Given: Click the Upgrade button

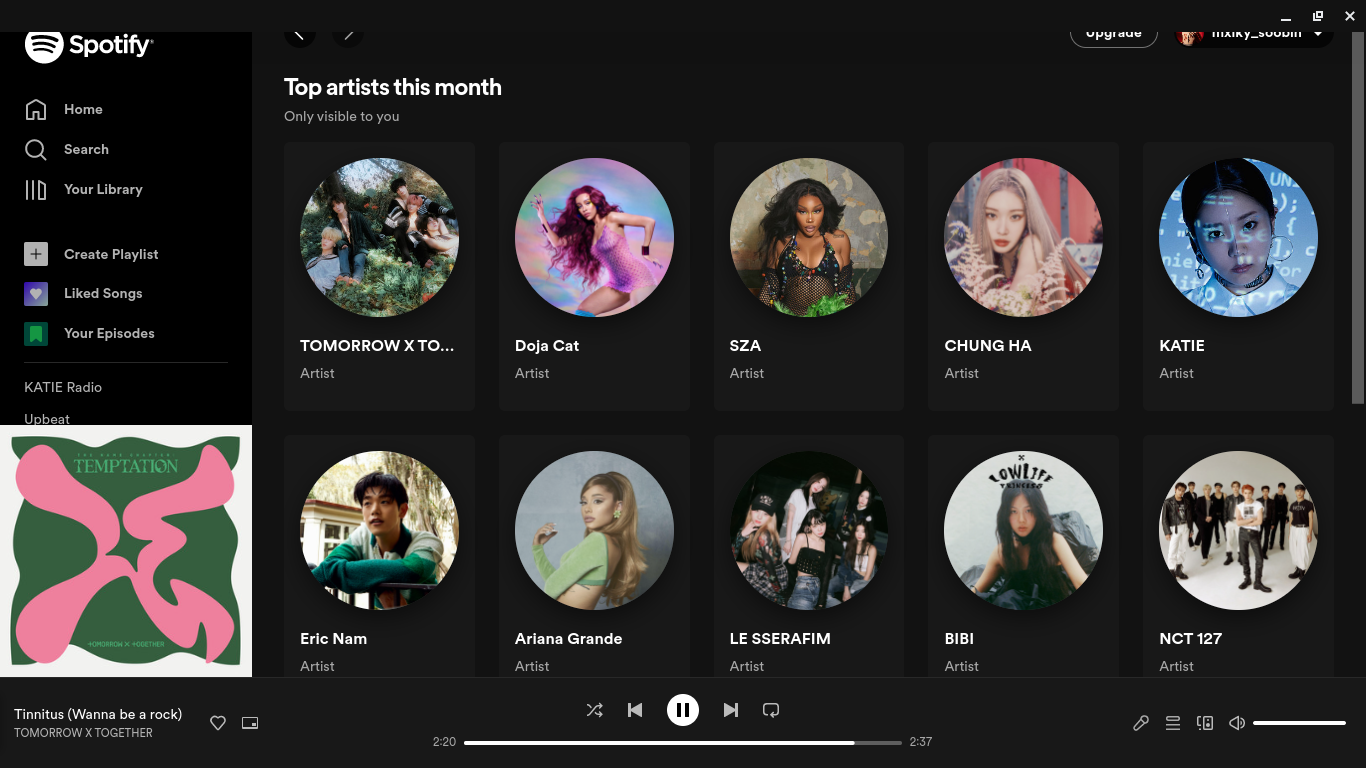Looking at the screenshot, I should pos(1114,36).
